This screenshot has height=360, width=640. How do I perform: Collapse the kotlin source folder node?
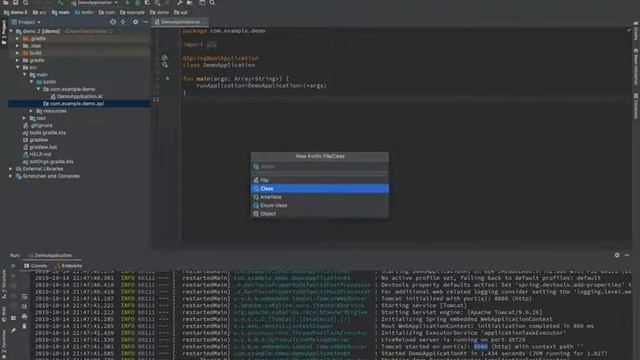point(31,82)
